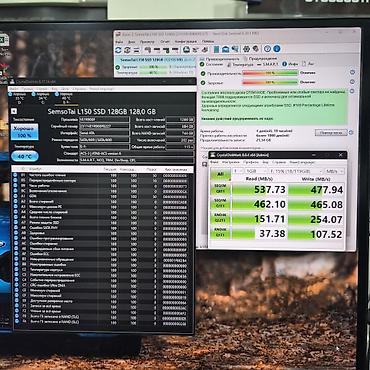Image resolution: width=370 pixels, height=370 pixels.
Task: Click the 477.94 write result in CrystalDiskMark
Action: (x=316, y=189)
